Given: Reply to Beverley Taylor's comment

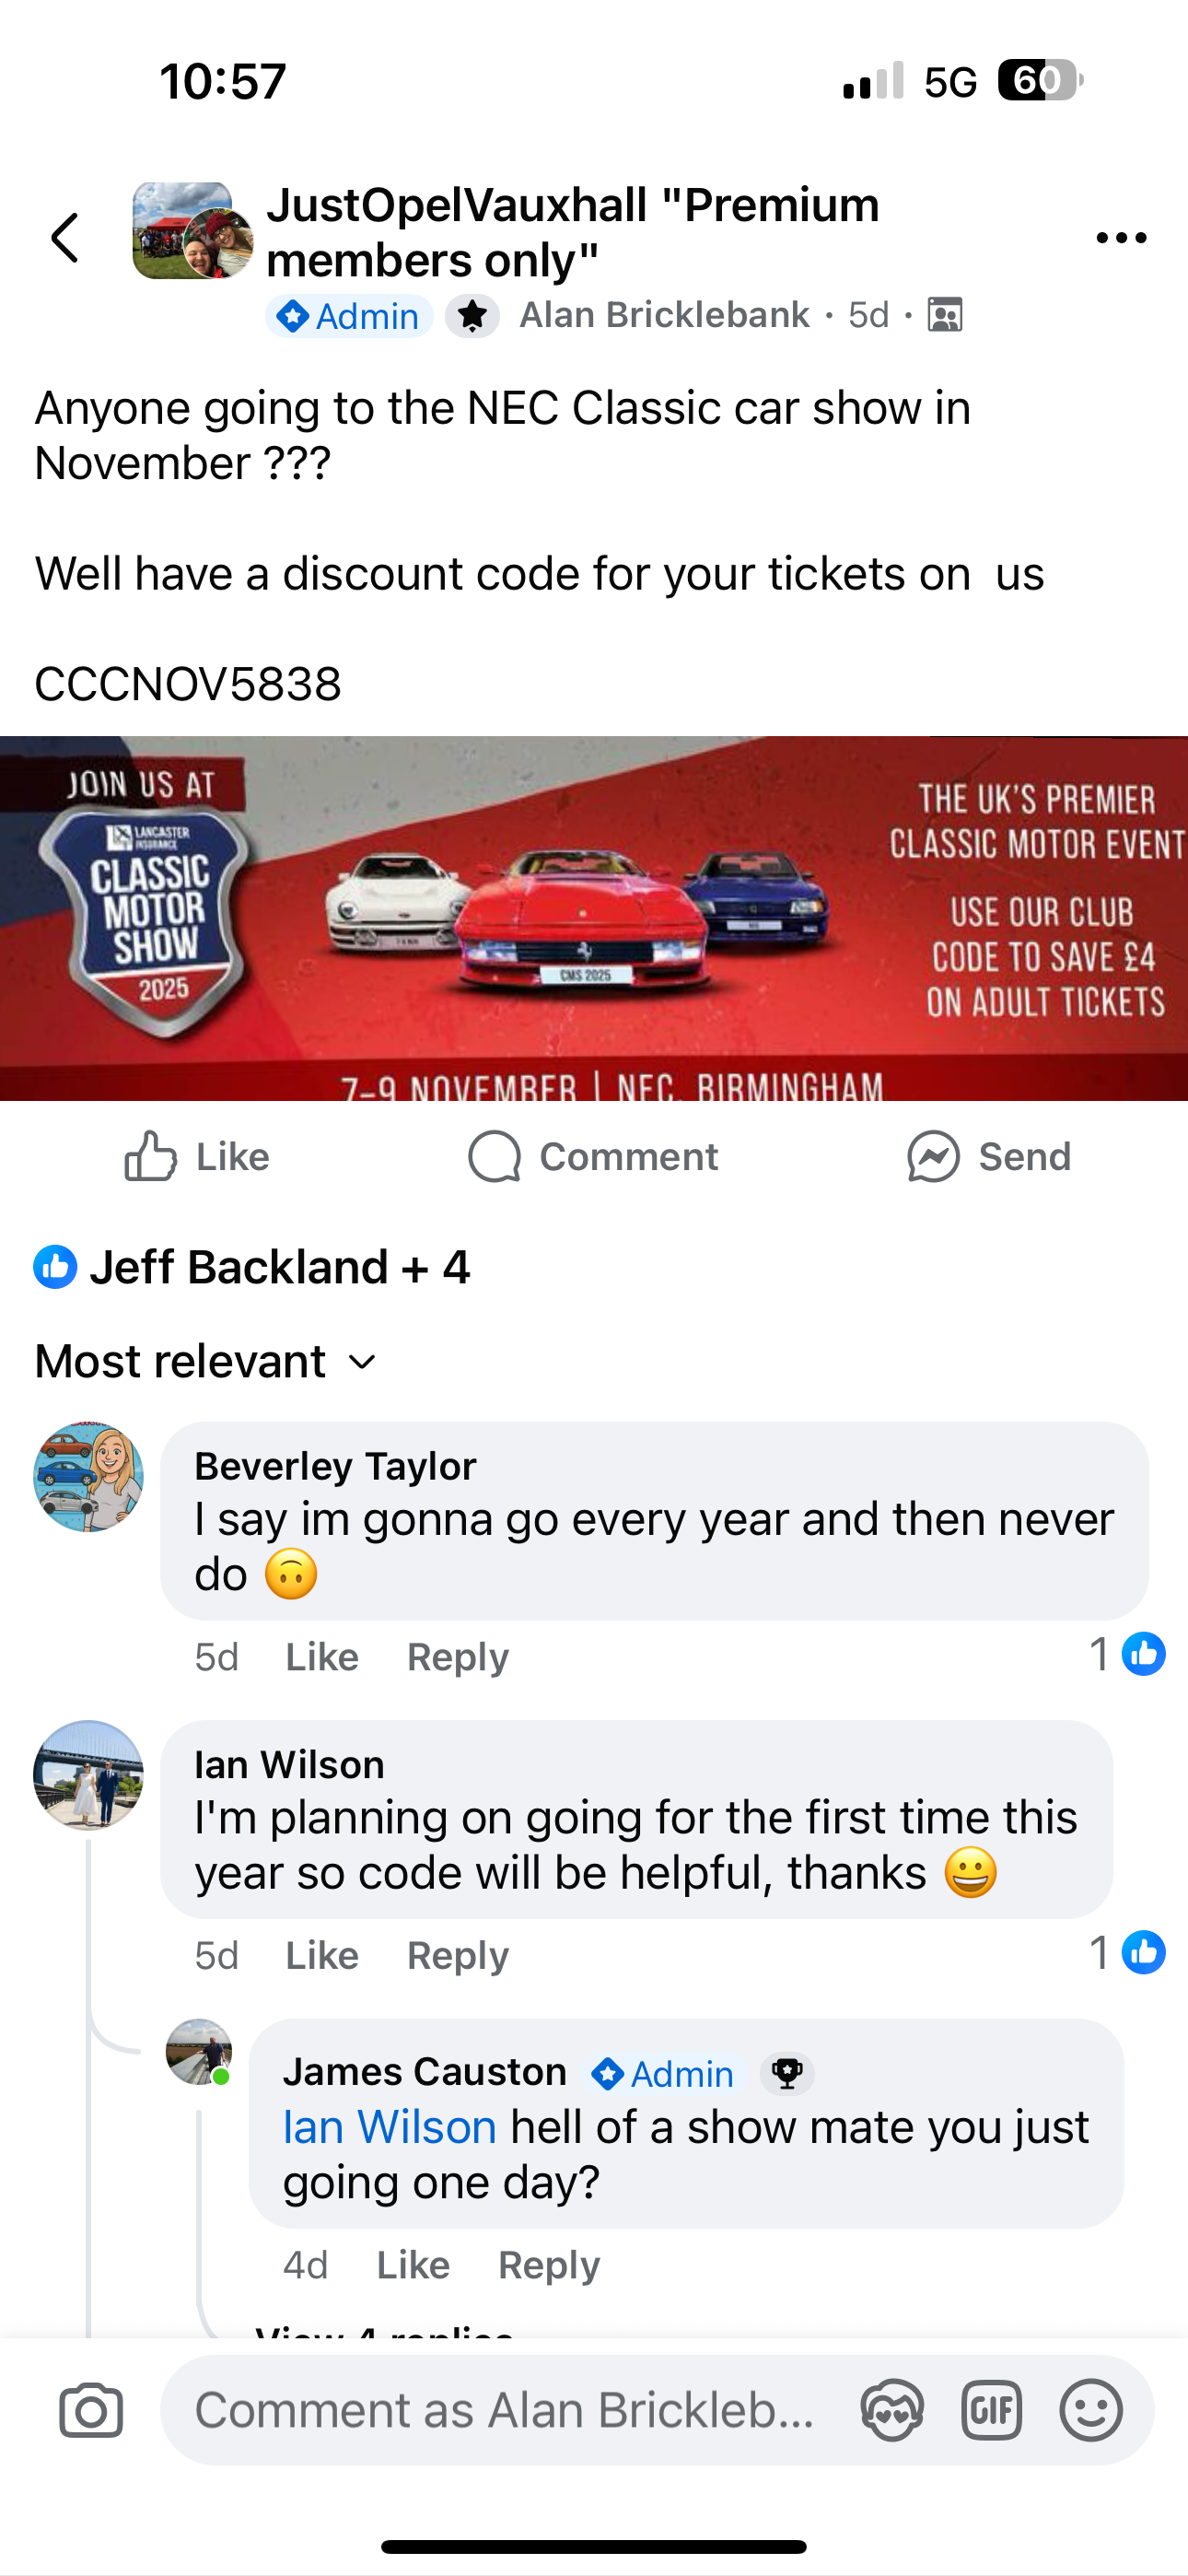Looking at the screenshot, I should 458,1657.
